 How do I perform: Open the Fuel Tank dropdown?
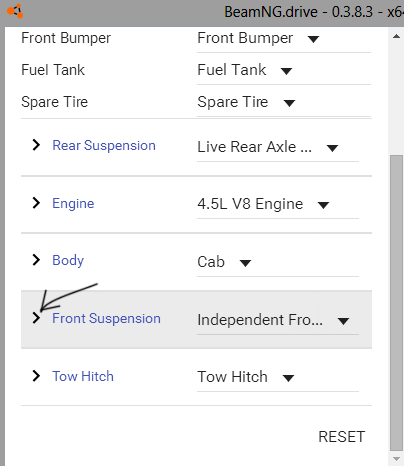pos(284,71)
